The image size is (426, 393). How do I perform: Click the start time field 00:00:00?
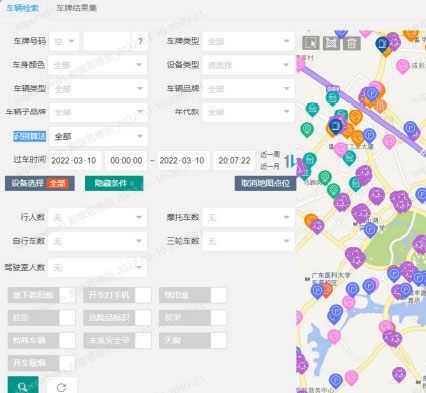[x=126, y=160]
